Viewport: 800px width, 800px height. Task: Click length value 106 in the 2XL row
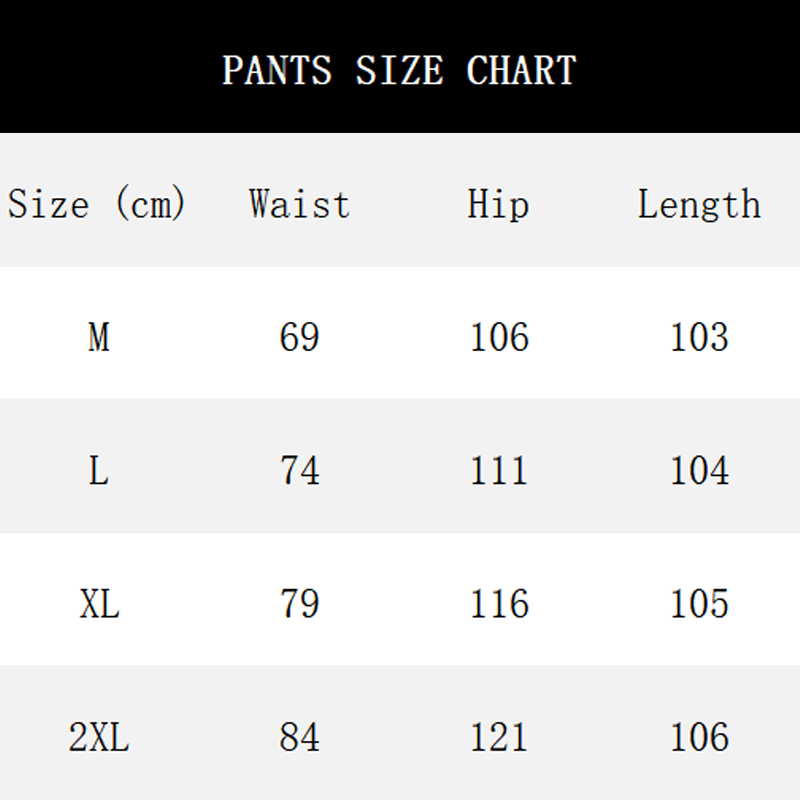click(x=699, y=738)
